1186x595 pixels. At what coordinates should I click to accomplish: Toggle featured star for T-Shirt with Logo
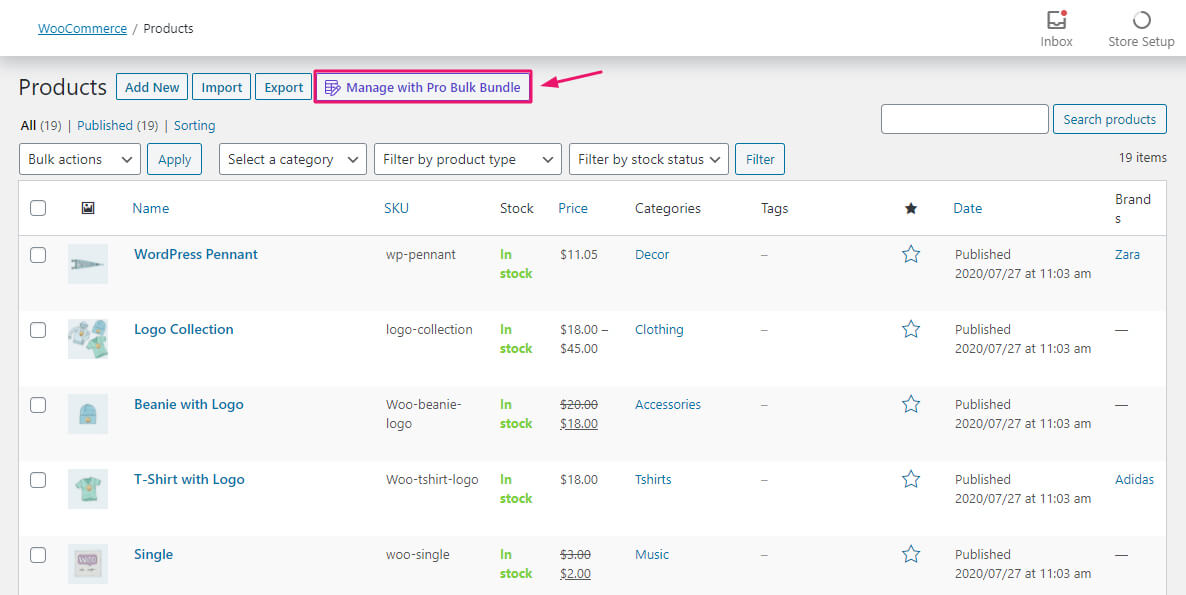(x=911, y=480)
